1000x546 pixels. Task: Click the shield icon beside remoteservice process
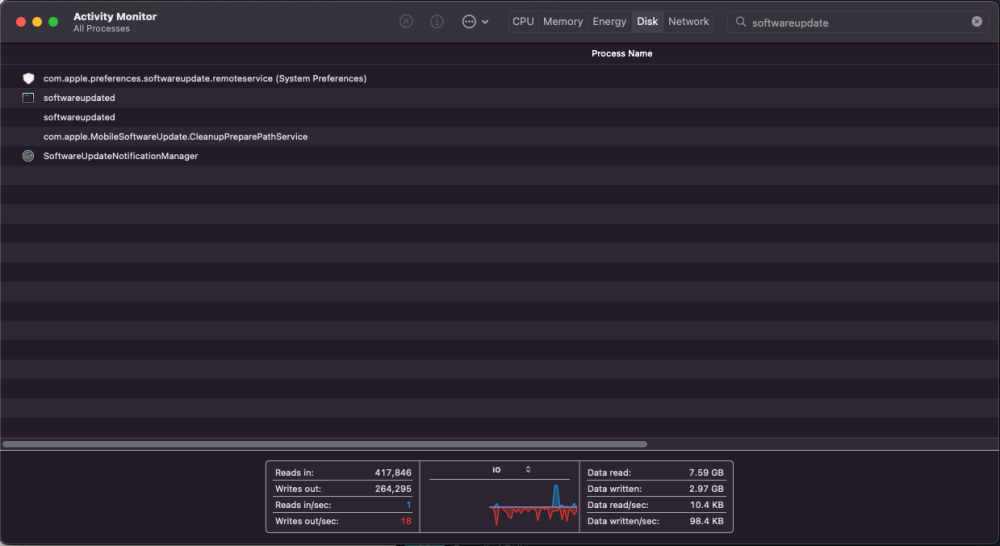click(28, 78)
